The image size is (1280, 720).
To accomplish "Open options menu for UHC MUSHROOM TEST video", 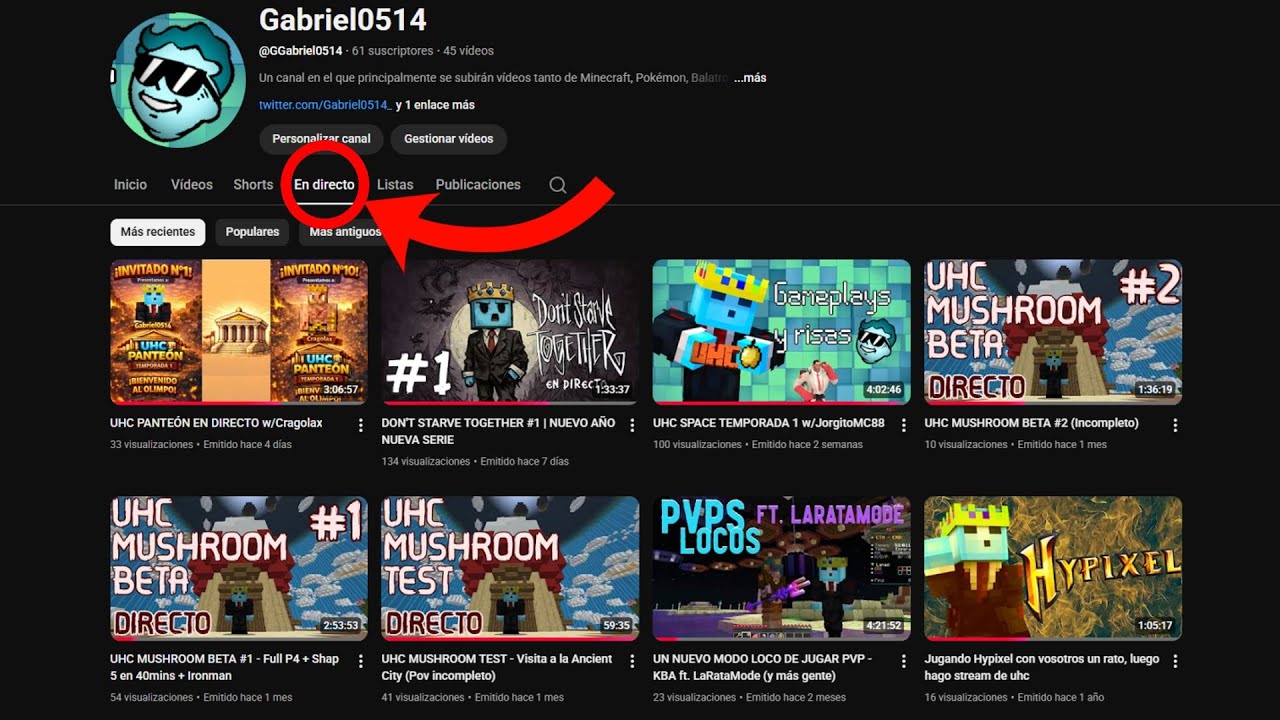I will click(632, 661).
